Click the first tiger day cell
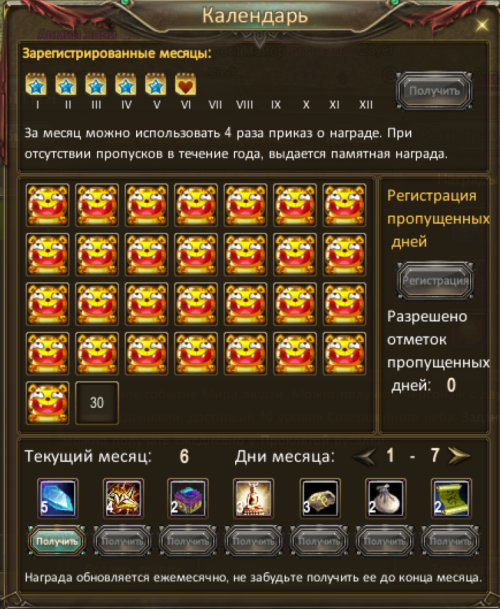The height and width of the screenshot is (609, 500). (x=48, y=205)
